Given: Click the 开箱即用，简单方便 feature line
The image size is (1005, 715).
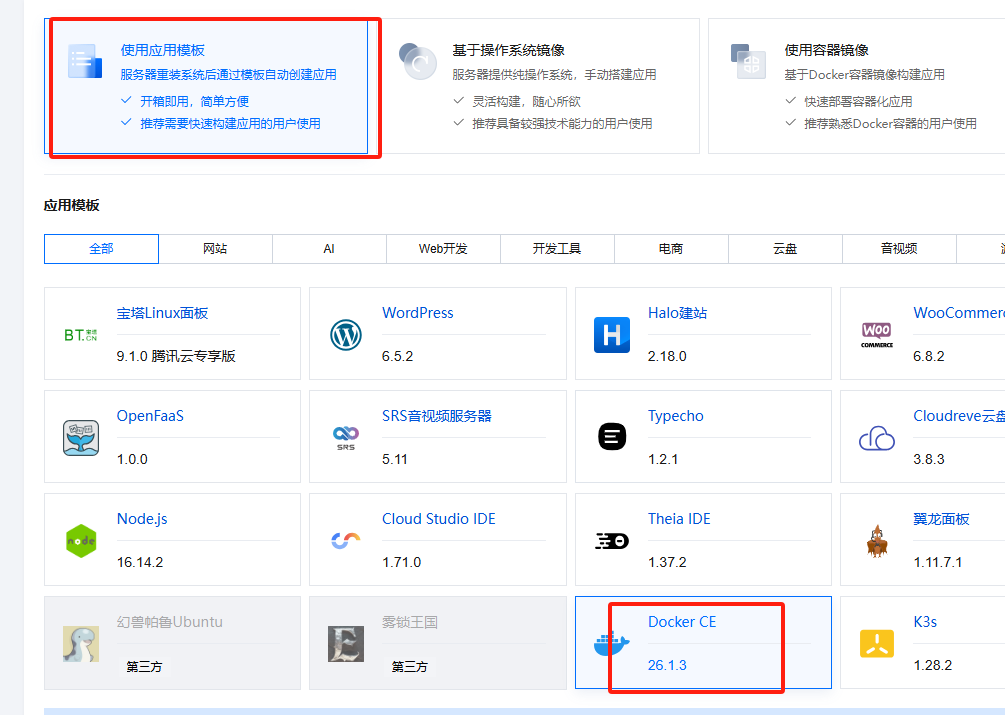Looking at the screenshot, I should coord(195,101).
